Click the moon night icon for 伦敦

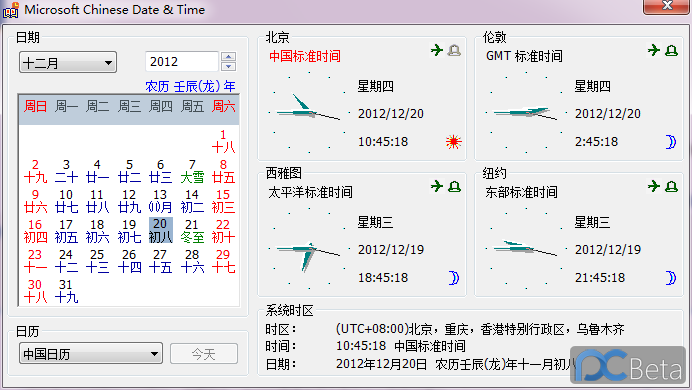click(670, 142)
